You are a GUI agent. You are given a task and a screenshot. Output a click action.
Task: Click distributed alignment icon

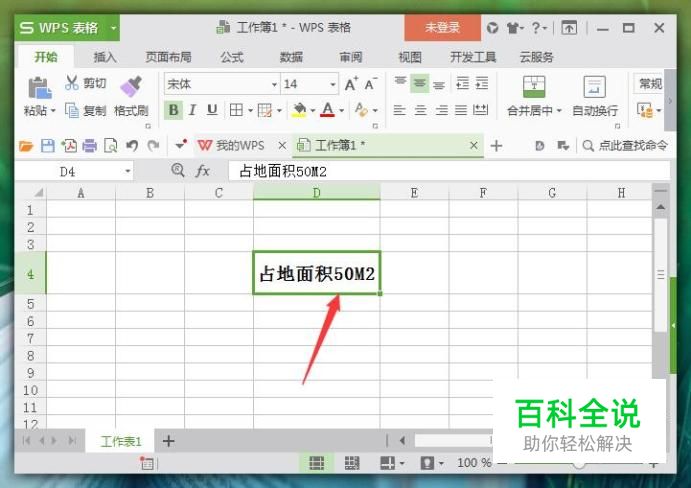coord(480,110)
